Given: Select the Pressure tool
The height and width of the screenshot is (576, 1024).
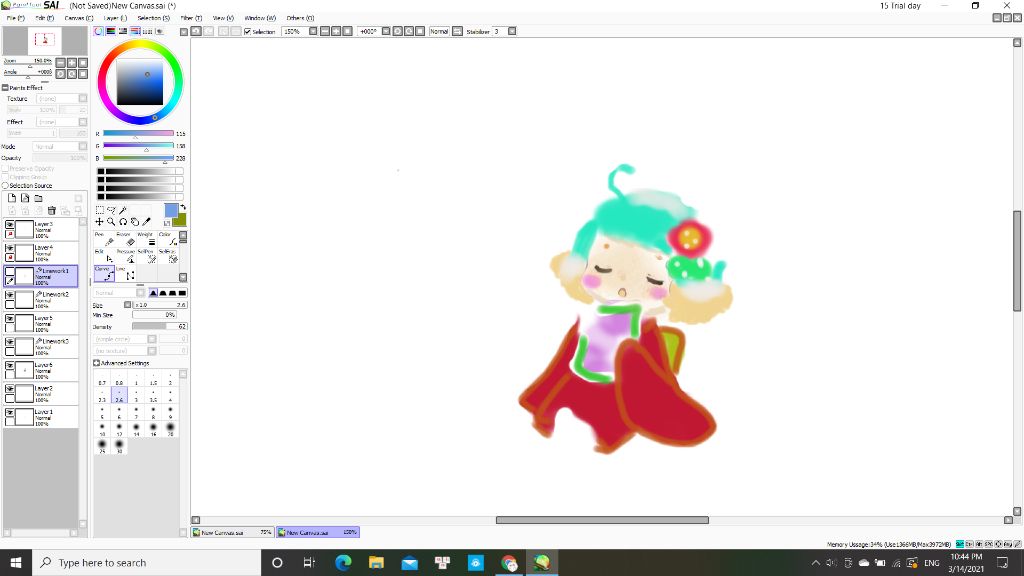Looking at the screenshot, I should point(125,256).
